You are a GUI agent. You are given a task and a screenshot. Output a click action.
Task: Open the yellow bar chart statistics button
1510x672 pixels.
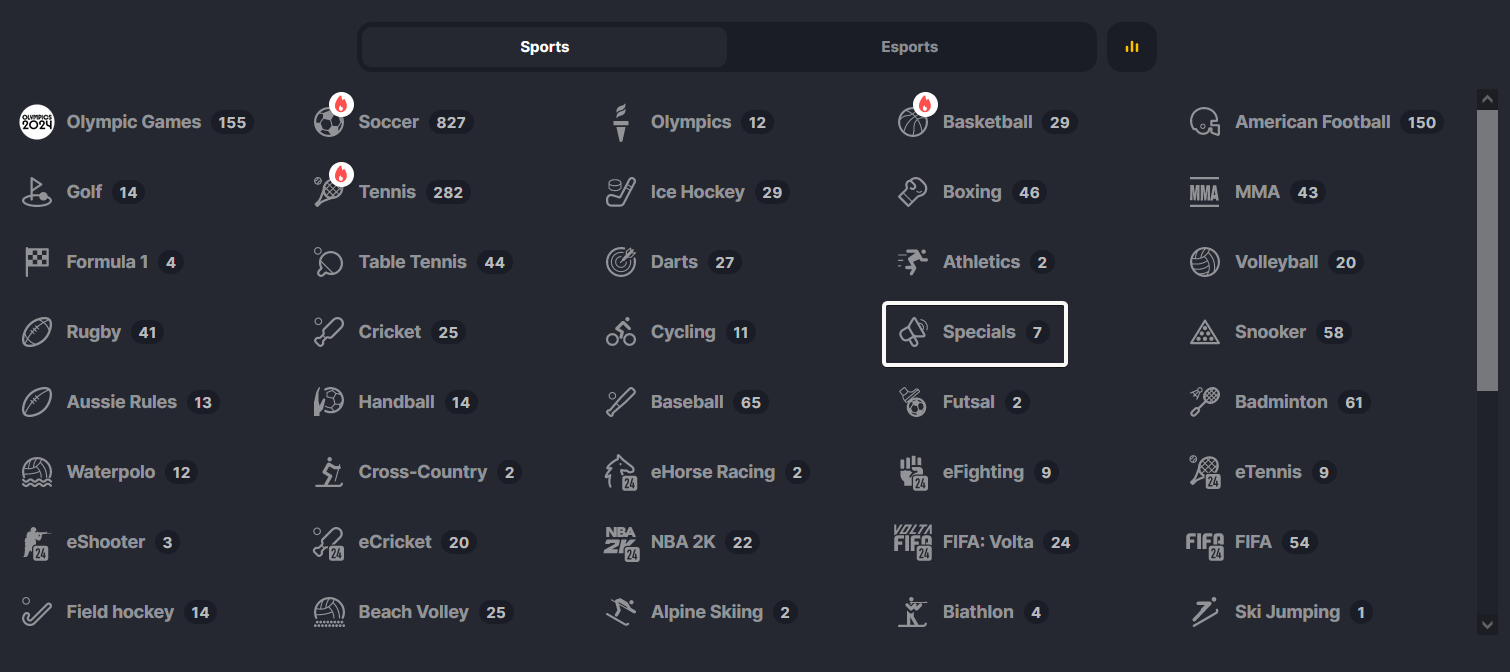[x=1132, y=47]
